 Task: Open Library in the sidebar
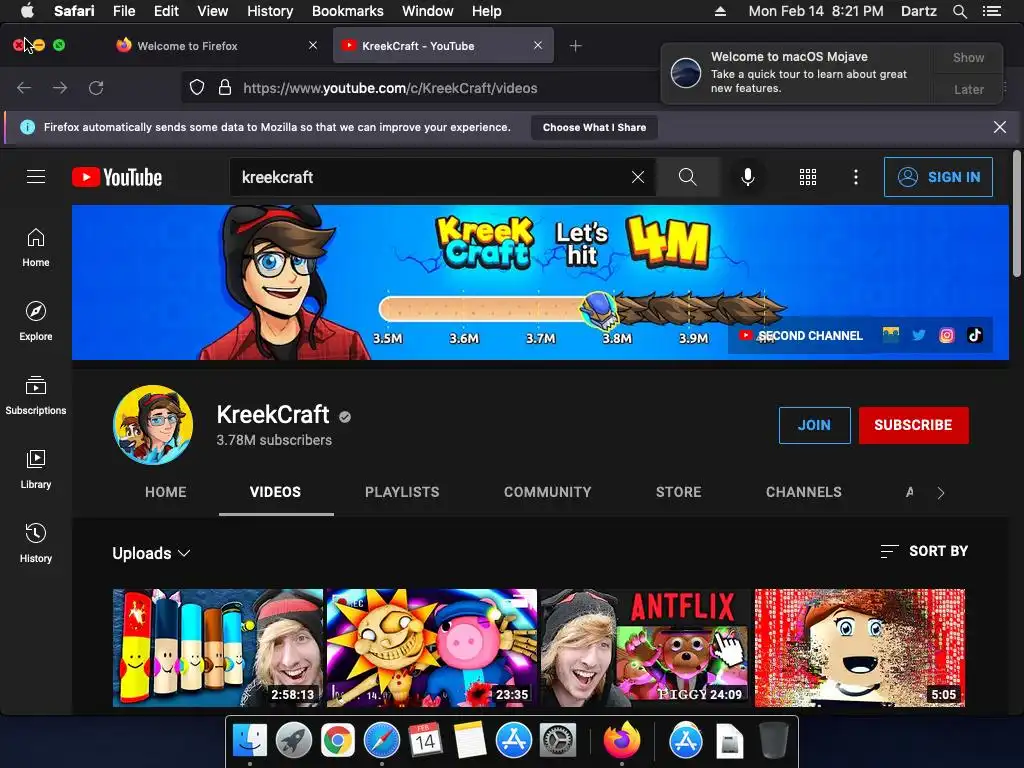click(36, 469)
